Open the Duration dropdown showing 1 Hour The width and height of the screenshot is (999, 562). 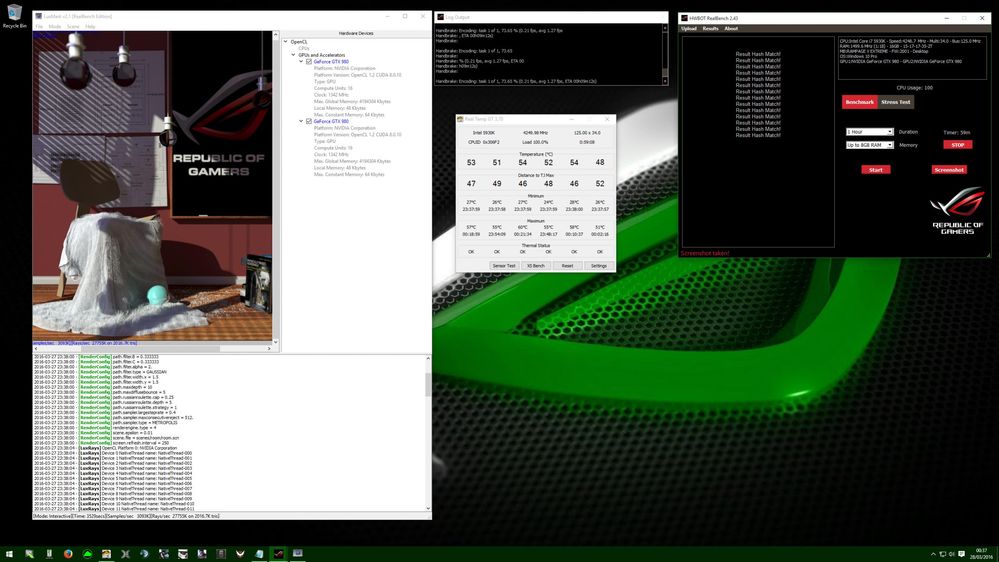click(x=870, y=132)
